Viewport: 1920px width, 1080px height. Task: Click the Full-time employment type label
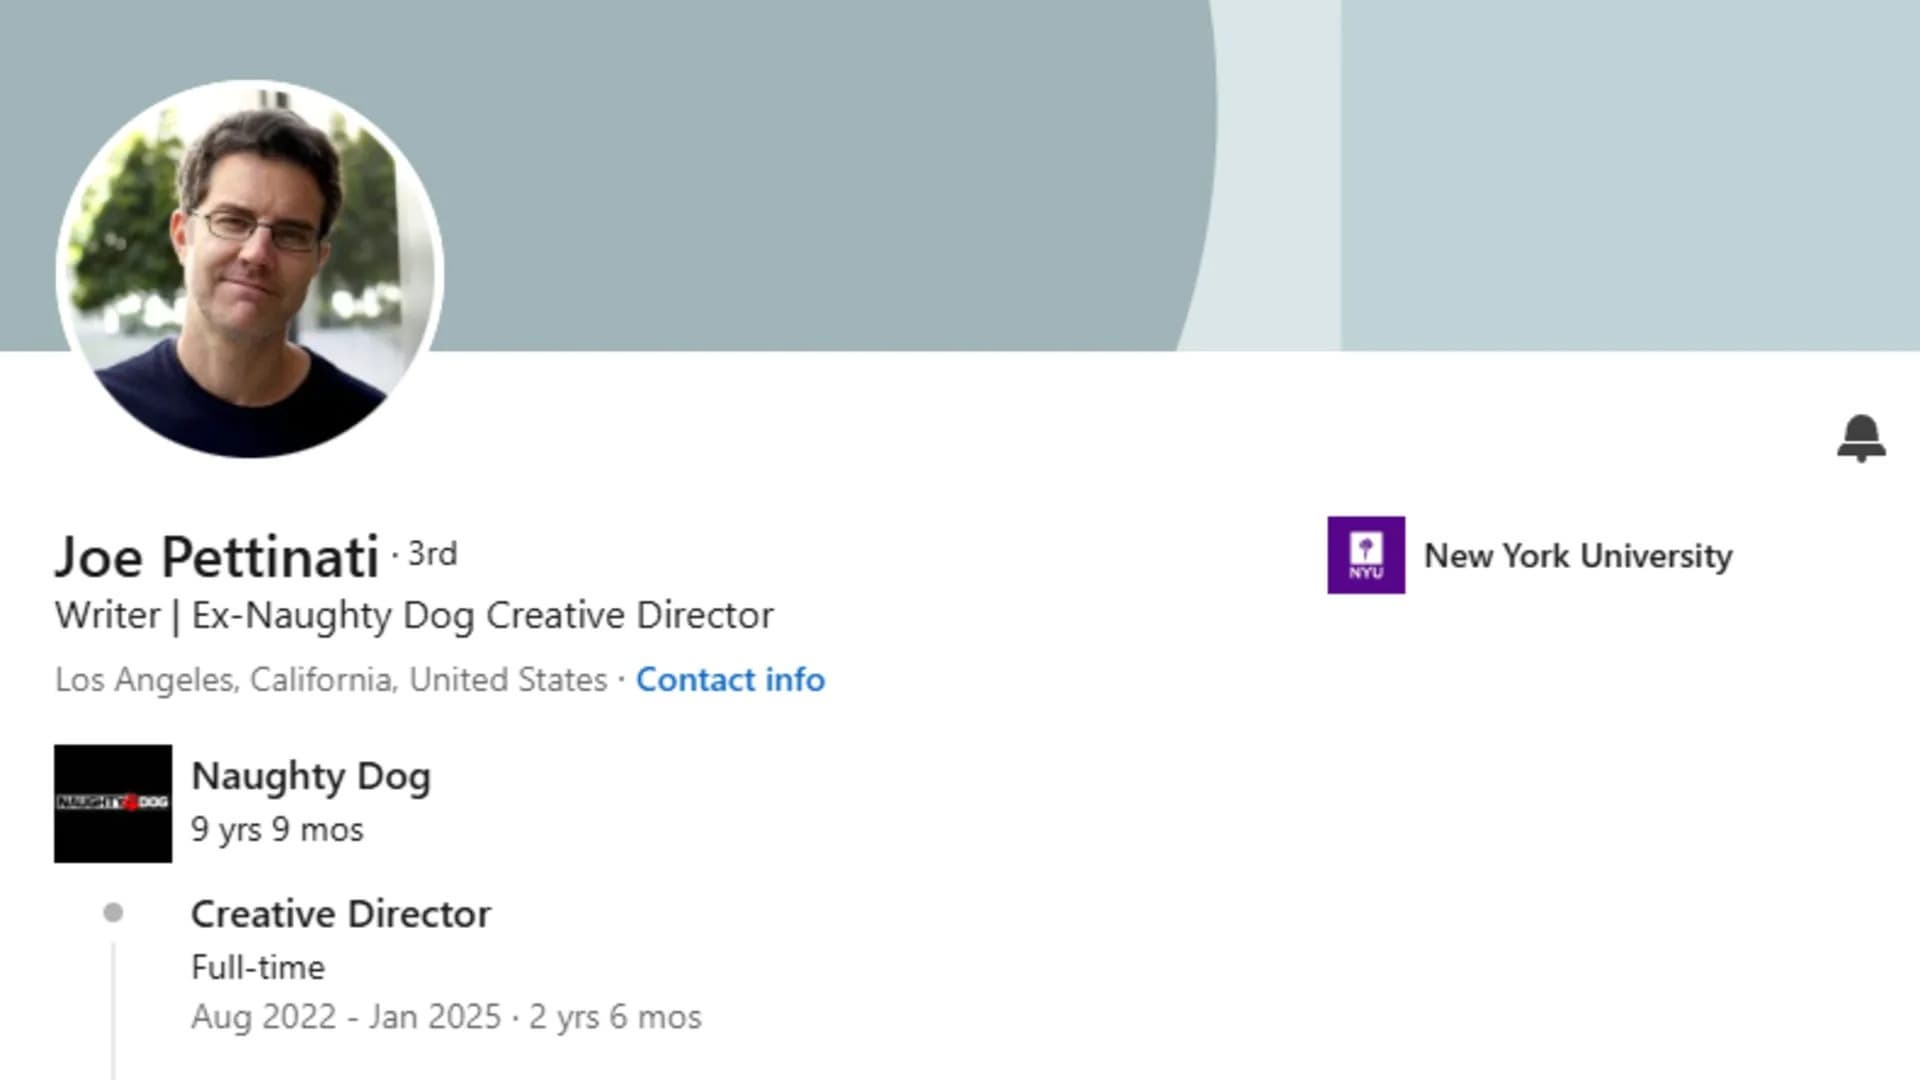(258, 967)
